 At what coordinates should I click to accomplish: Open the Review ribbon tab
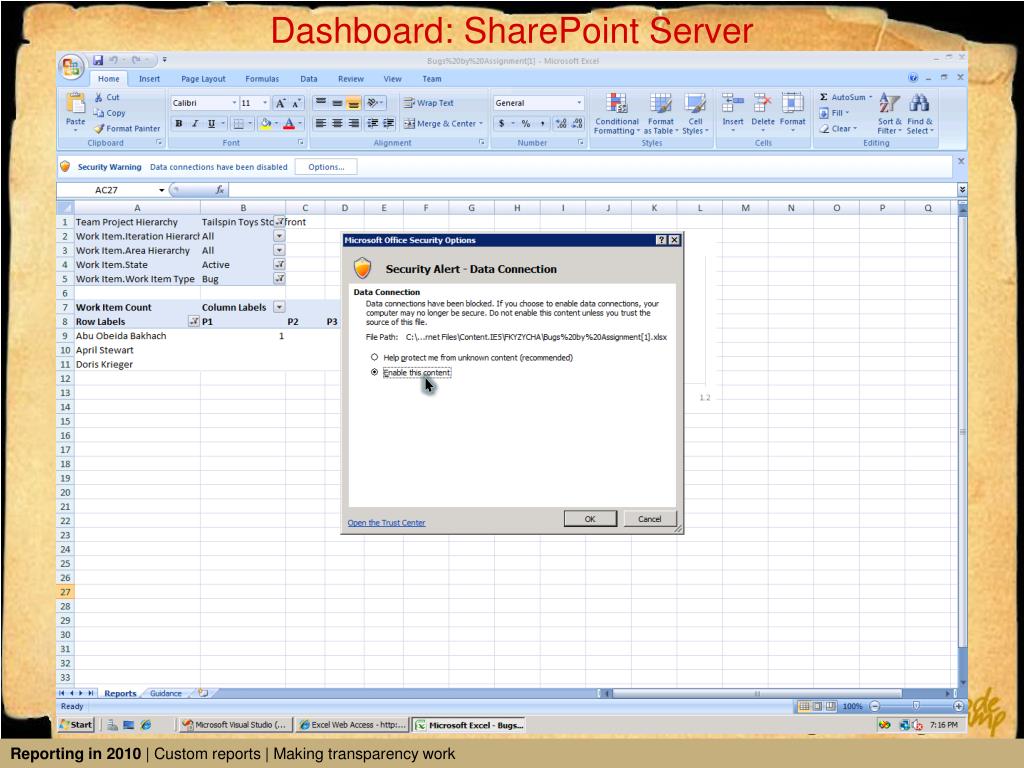(351, 79)
